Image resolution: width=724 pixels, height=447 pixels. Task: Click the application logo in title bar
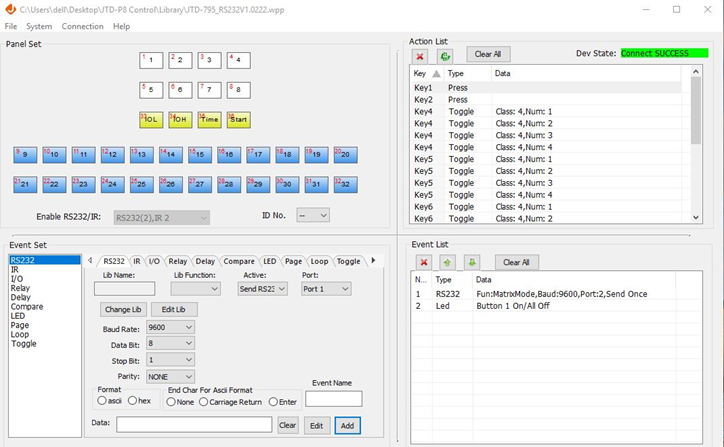pyautogui.click(x=10, y=9)
